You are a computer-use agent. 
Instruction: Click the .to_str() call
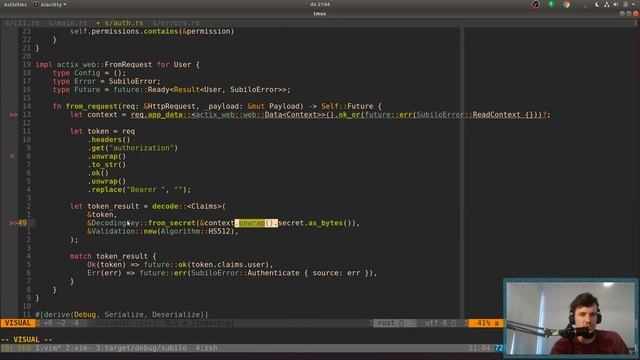click(107, 164)
